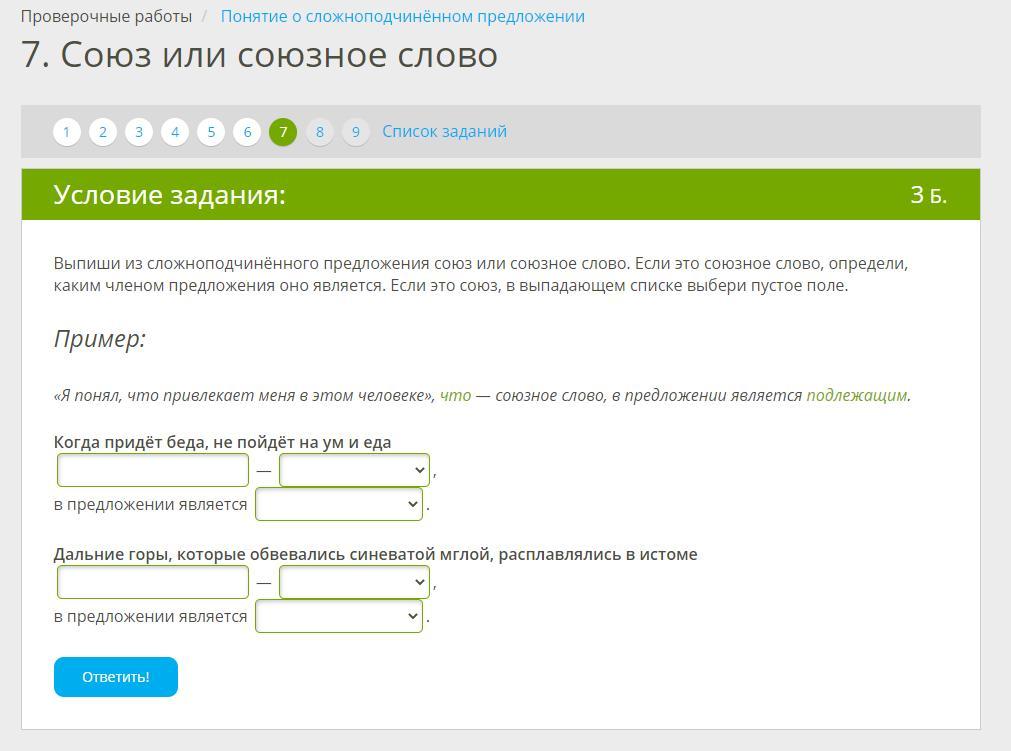Open the Список заданий link
The image size is (1011, 751).
[x=444, y=132]
